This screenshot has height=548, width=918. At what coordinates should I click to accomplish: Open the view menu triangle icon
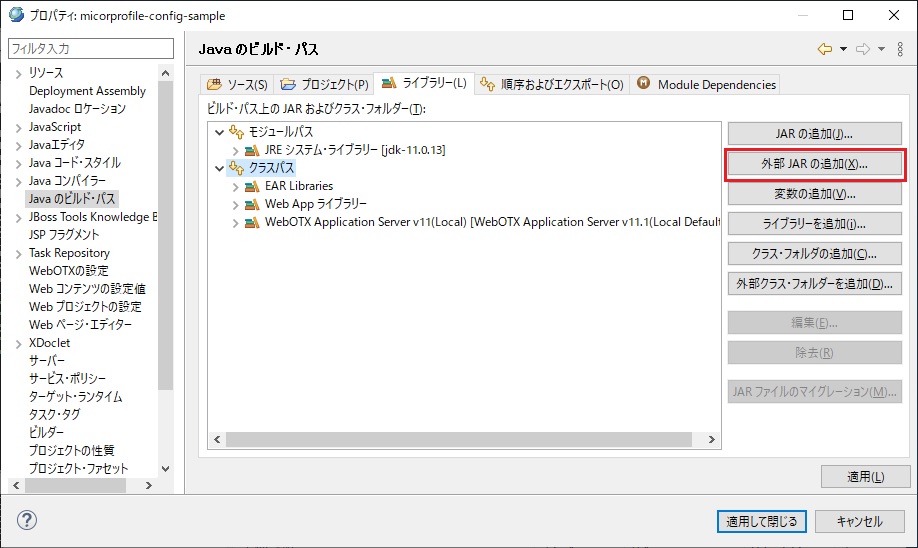click(x=900, y=49)
